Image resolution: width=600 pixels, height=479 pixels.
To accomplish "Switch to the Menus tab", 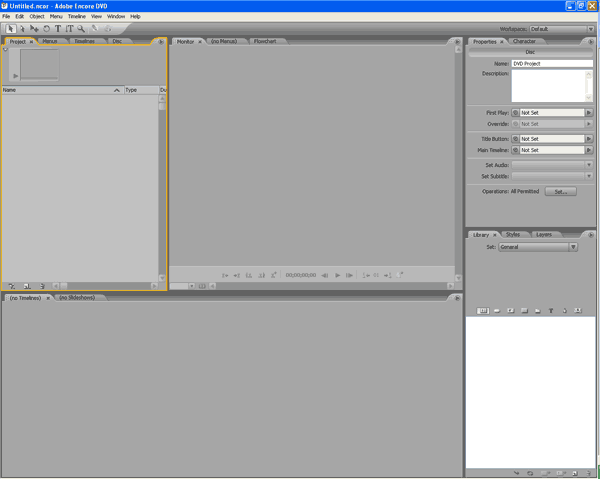I will tap(50, 41).
